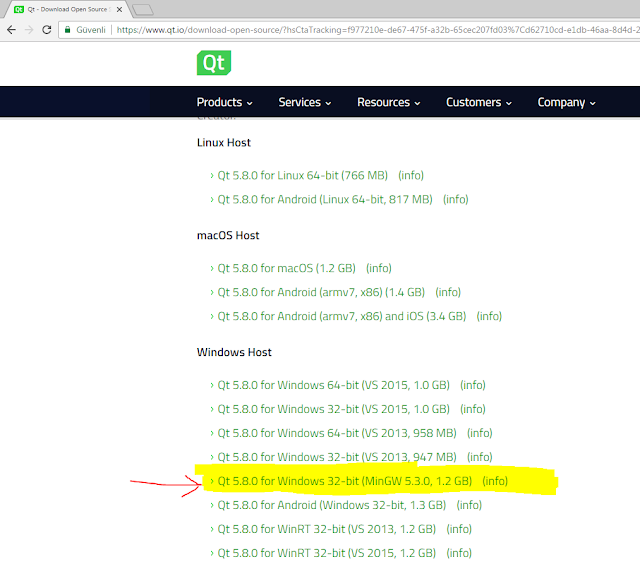Open info for MinGW 5.3.0 download
This screenshot has width=640, height=569.
point(495,481)
